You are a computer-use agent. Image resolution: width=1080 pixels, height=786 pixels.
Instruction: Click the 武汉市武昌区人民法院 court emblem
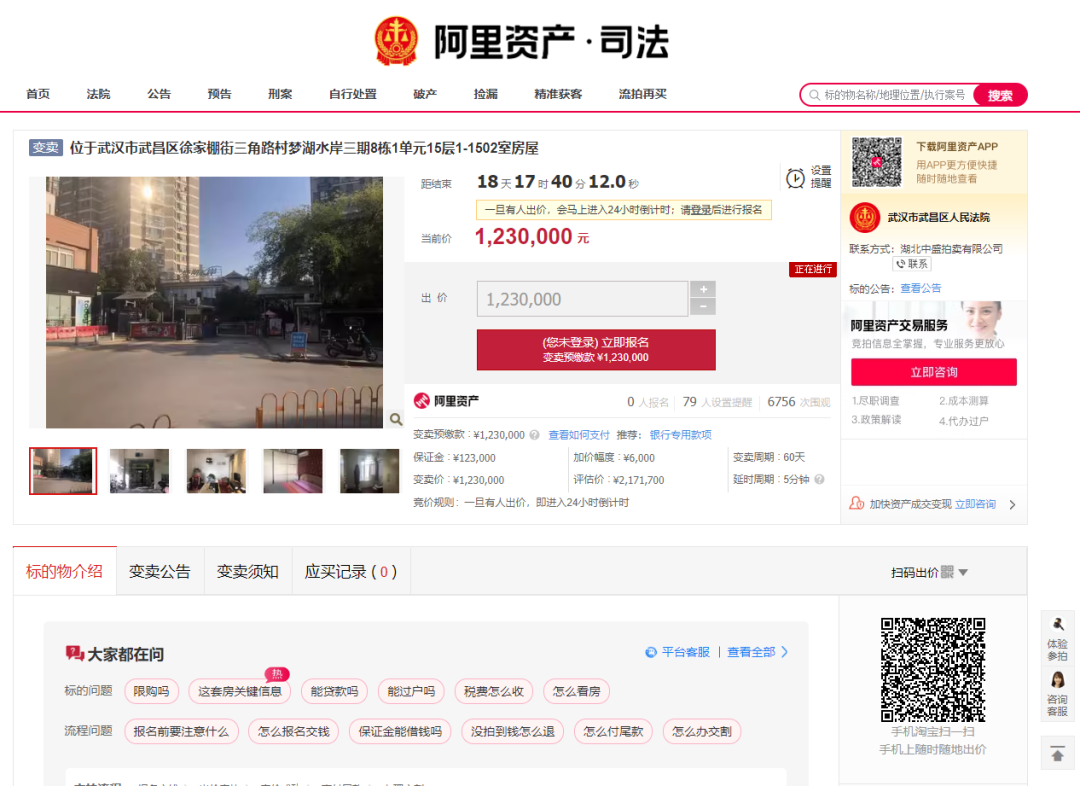pos(865,218)
